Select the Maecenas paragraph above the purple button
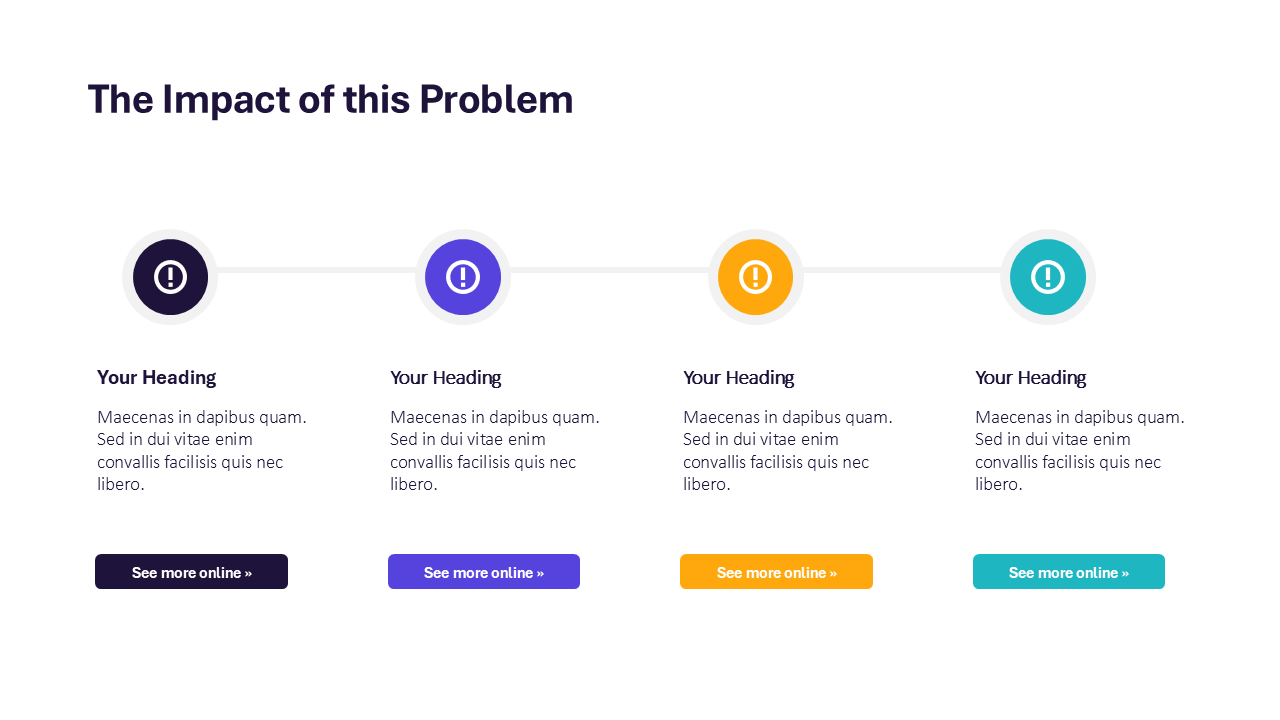 [x=494, y=450]
